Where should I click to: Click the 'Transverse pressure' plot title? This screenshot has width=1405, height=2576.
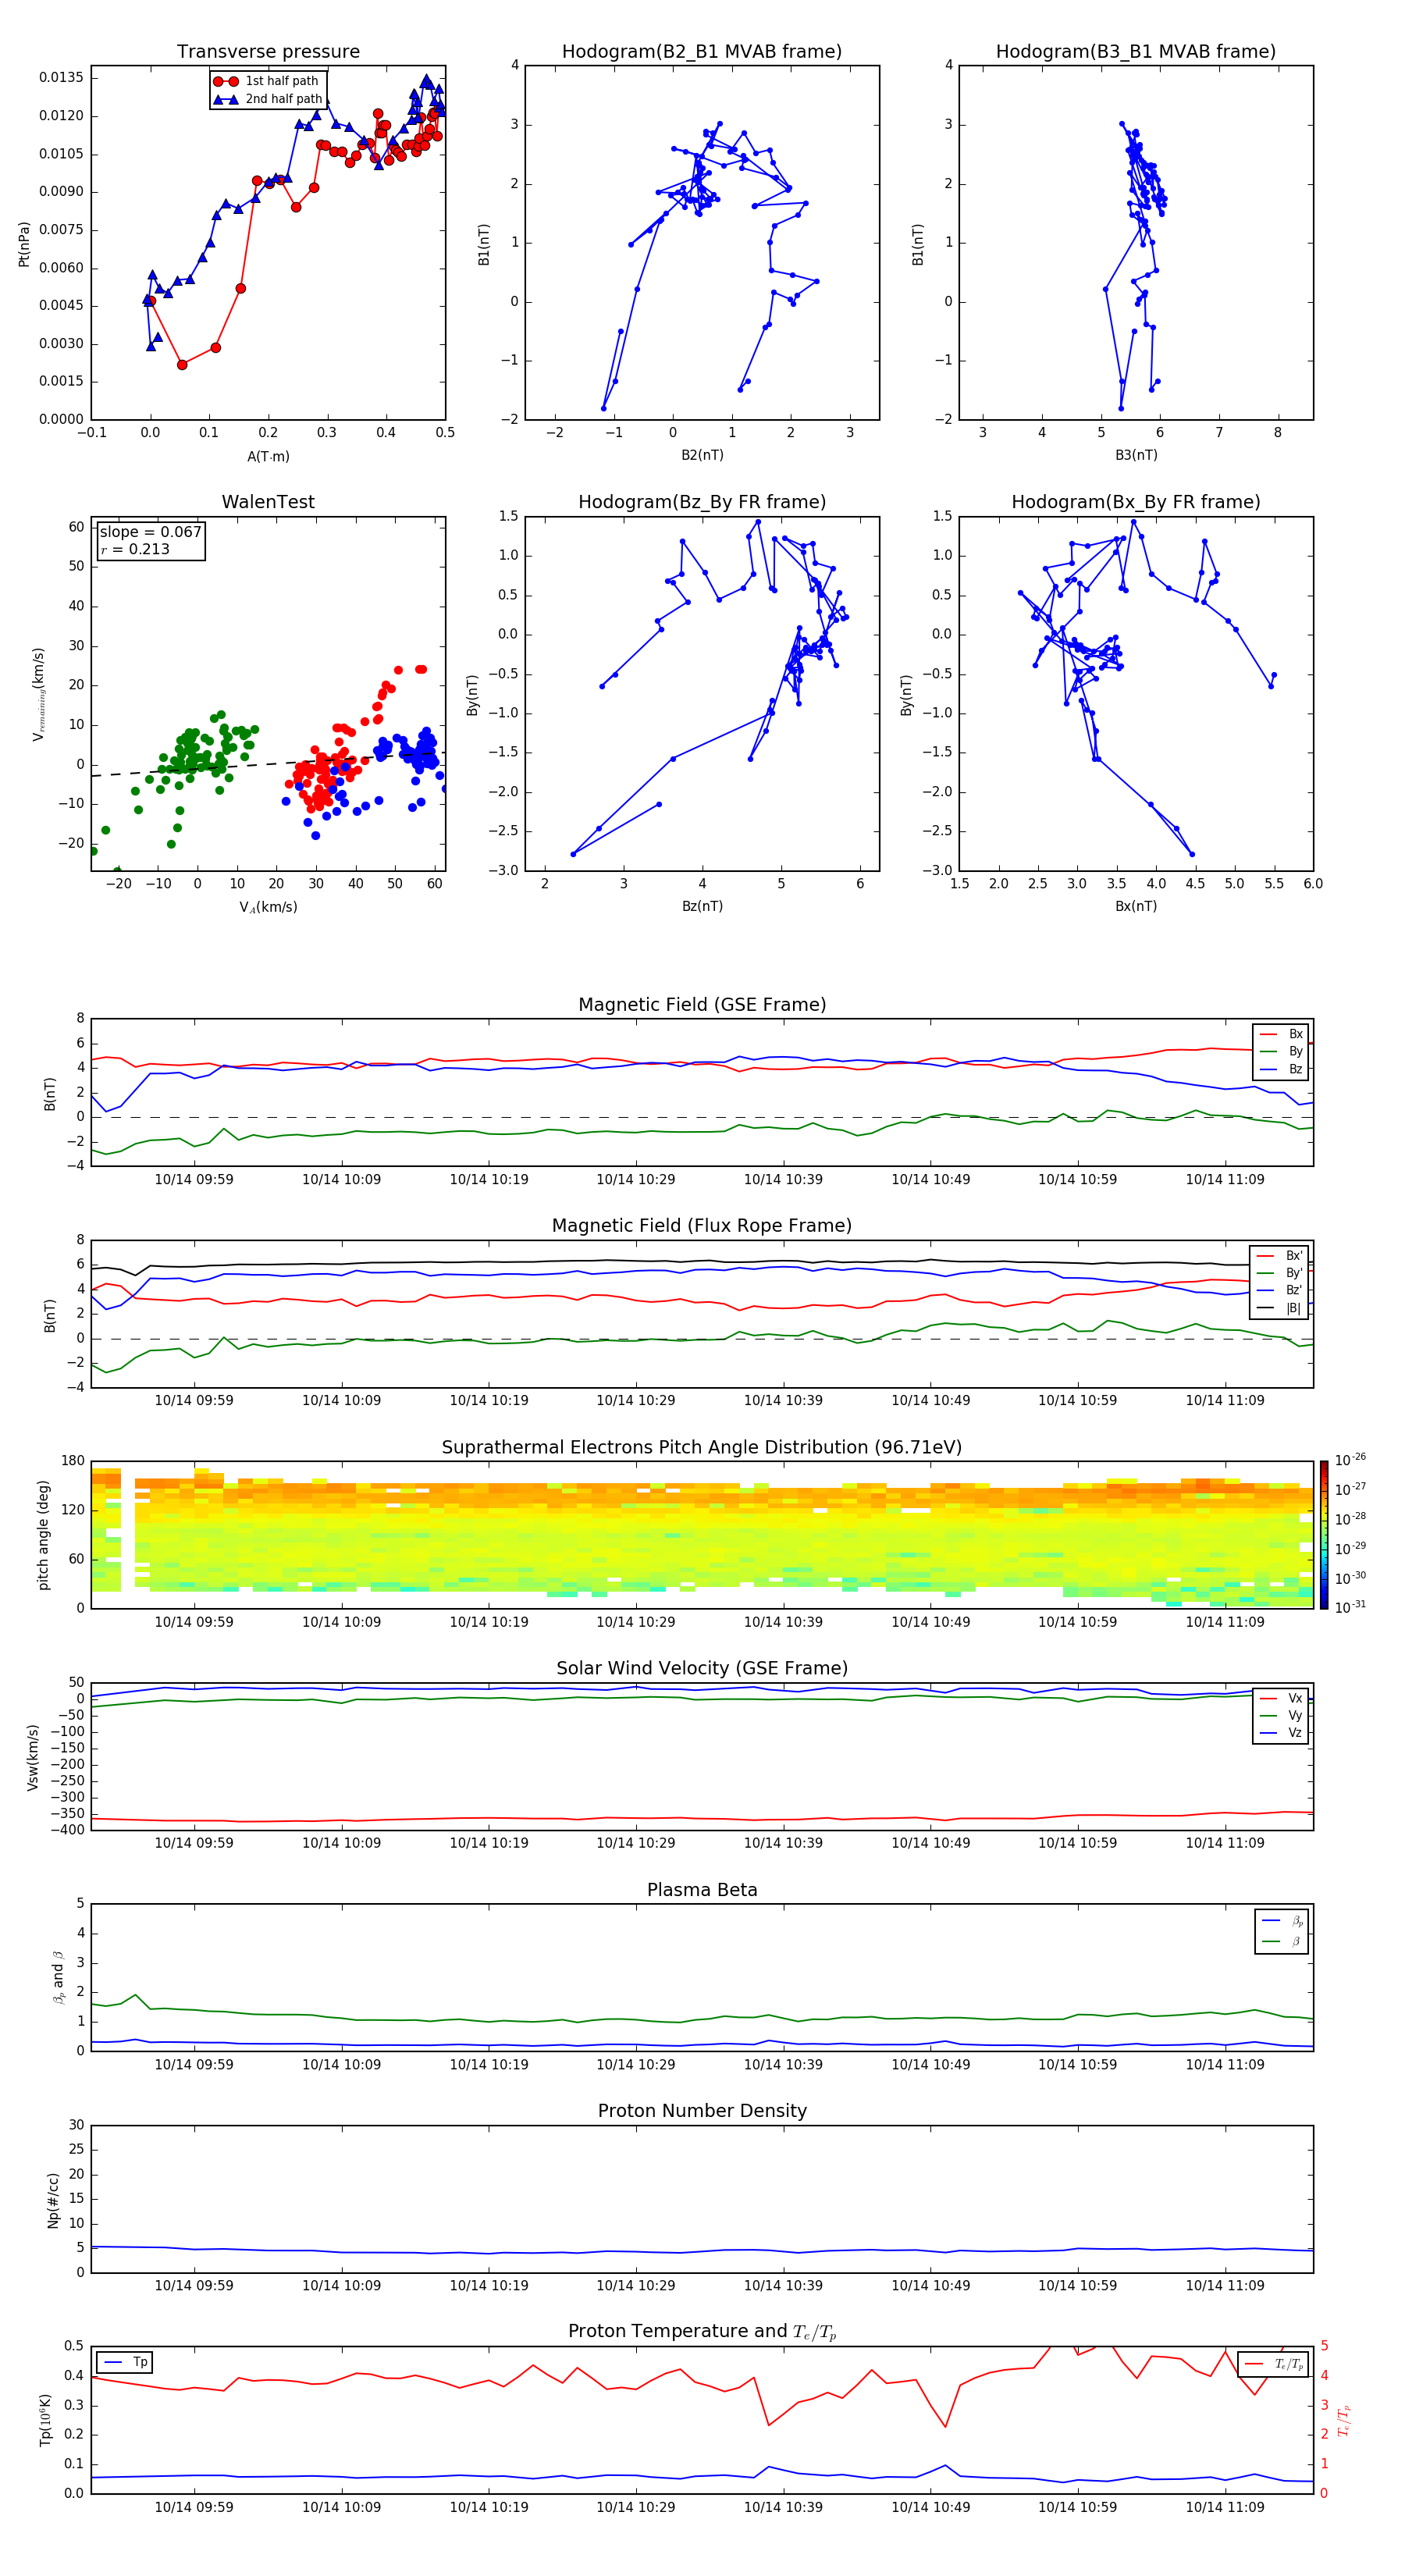pyautogui.click(x=268, y=52)
